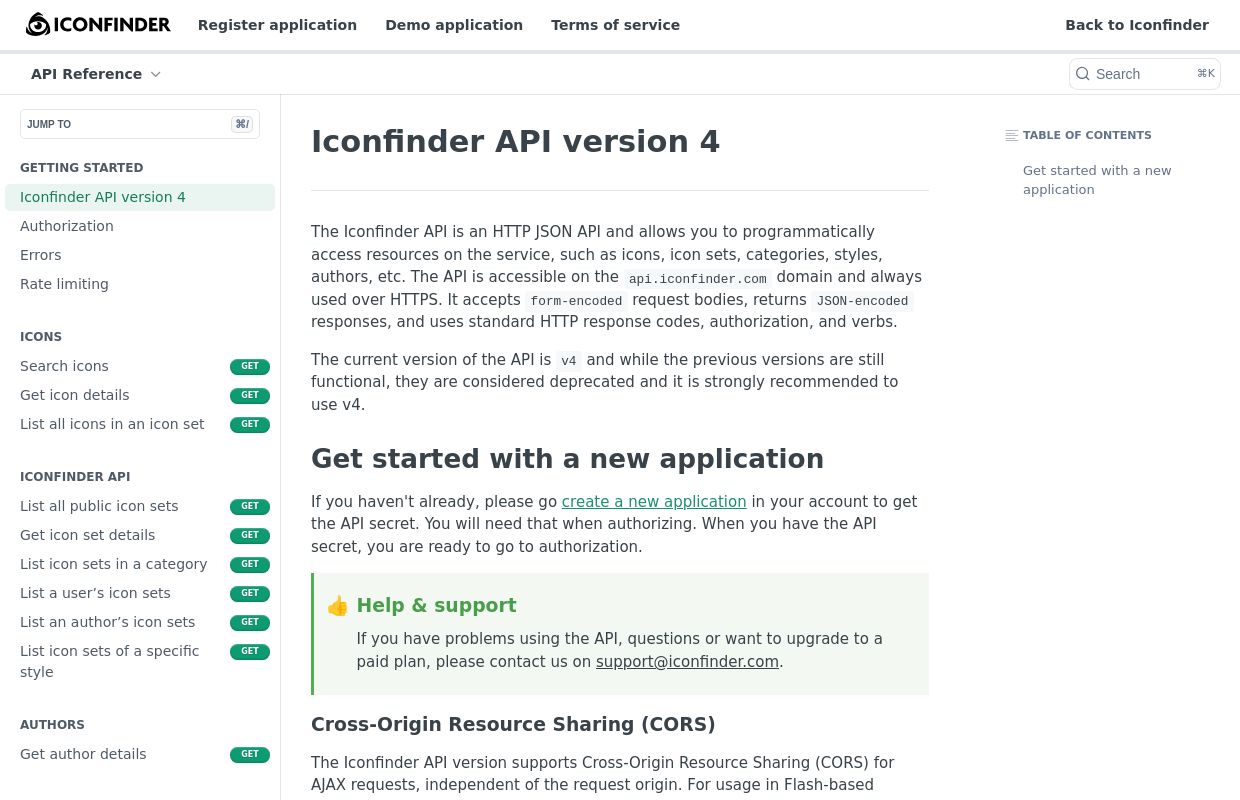
Task: Click the Cross-Origin Resource Sharing (CORS) heading
Action: coord(513,724)
